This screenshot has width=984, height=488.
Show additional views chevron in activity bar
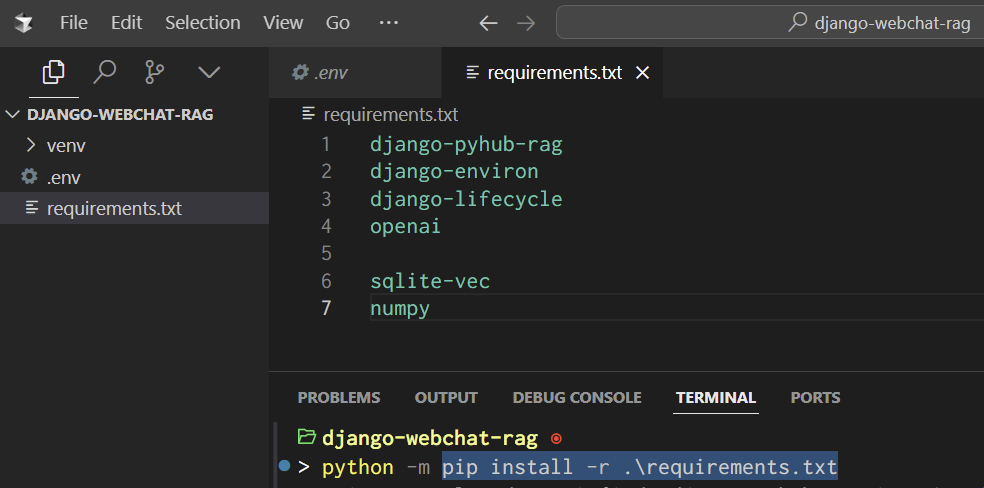click(209, 73)
